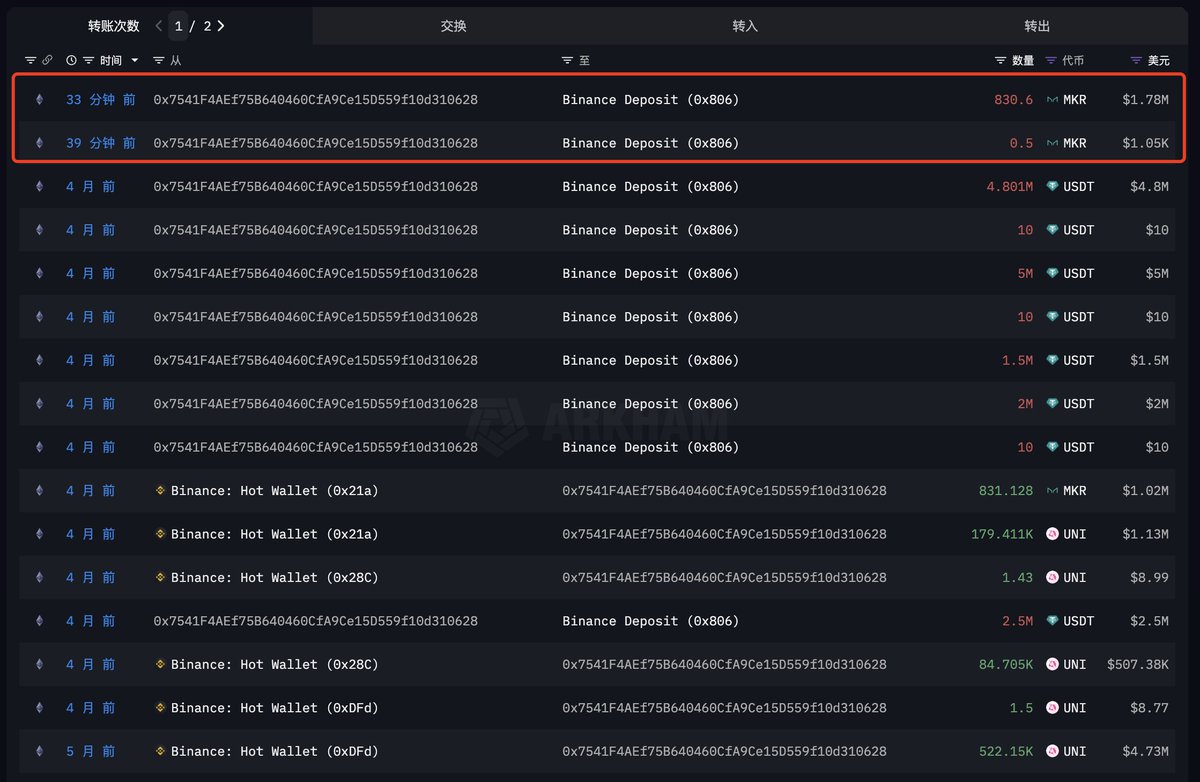Click UNI token icon in 522.15K row
This screenshot has width=1200, height=782.
pos(1052,751)
